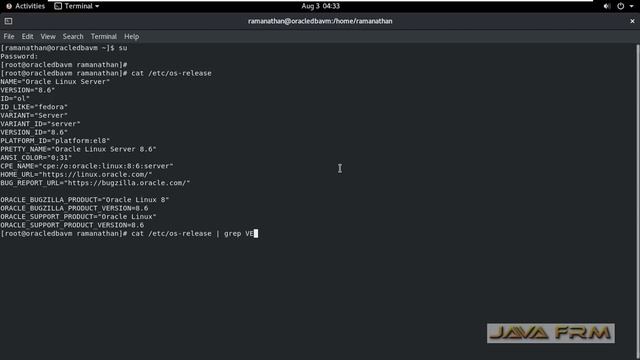Click the line VARIANT="Server"

click(34, 116)
